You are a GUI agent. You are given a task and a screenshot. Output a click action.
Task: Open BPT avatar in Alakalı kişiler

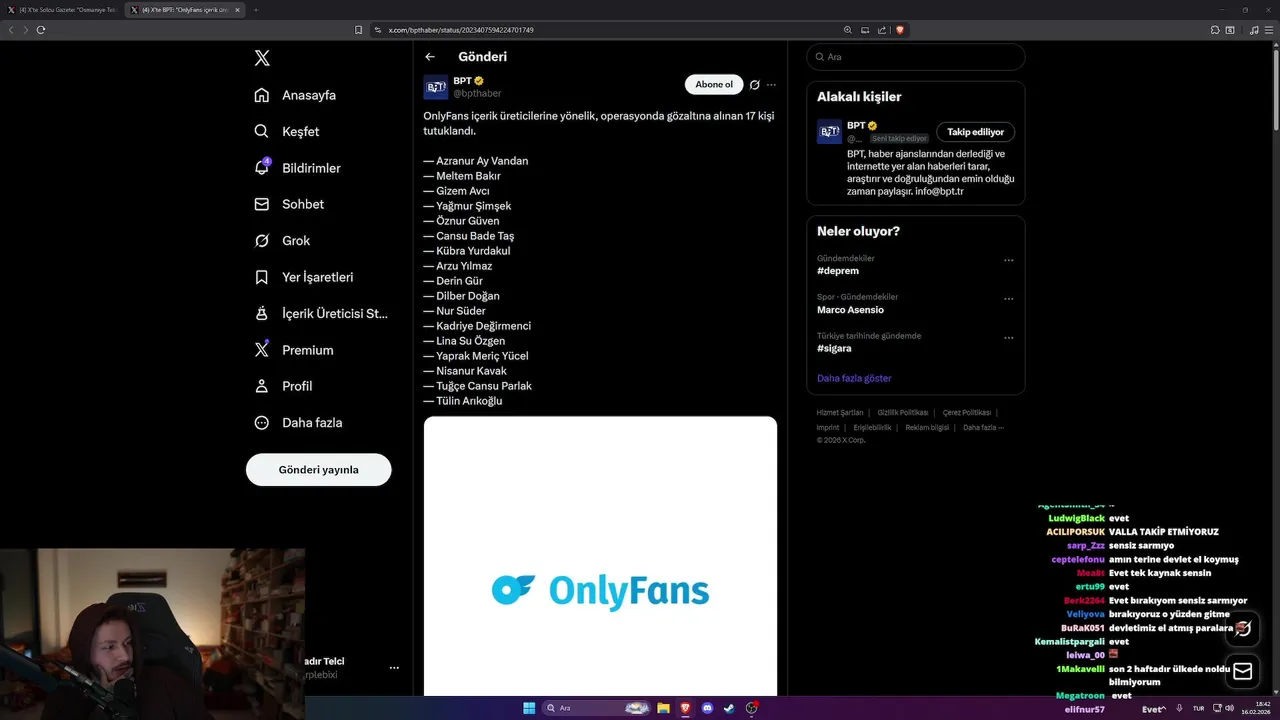pyautogui.click(x=829, y=132)
